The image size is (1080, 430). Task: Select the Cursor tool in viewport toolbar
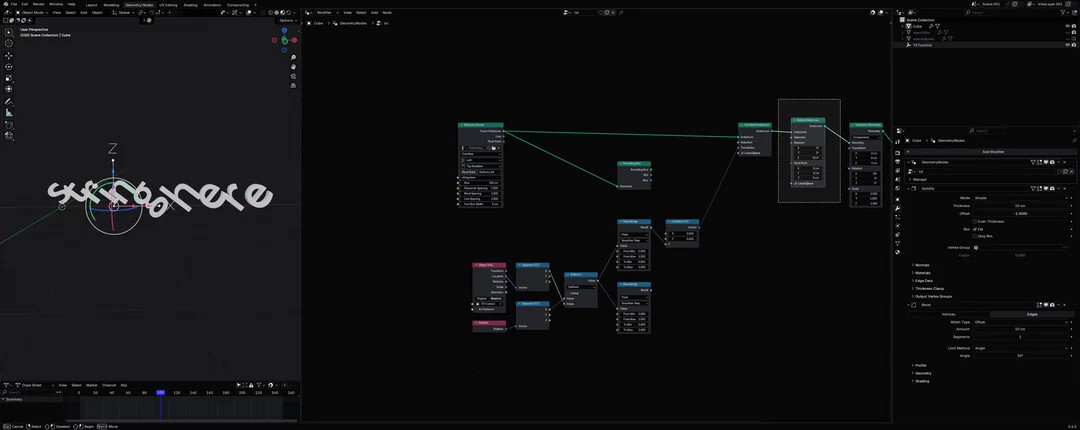9,43
